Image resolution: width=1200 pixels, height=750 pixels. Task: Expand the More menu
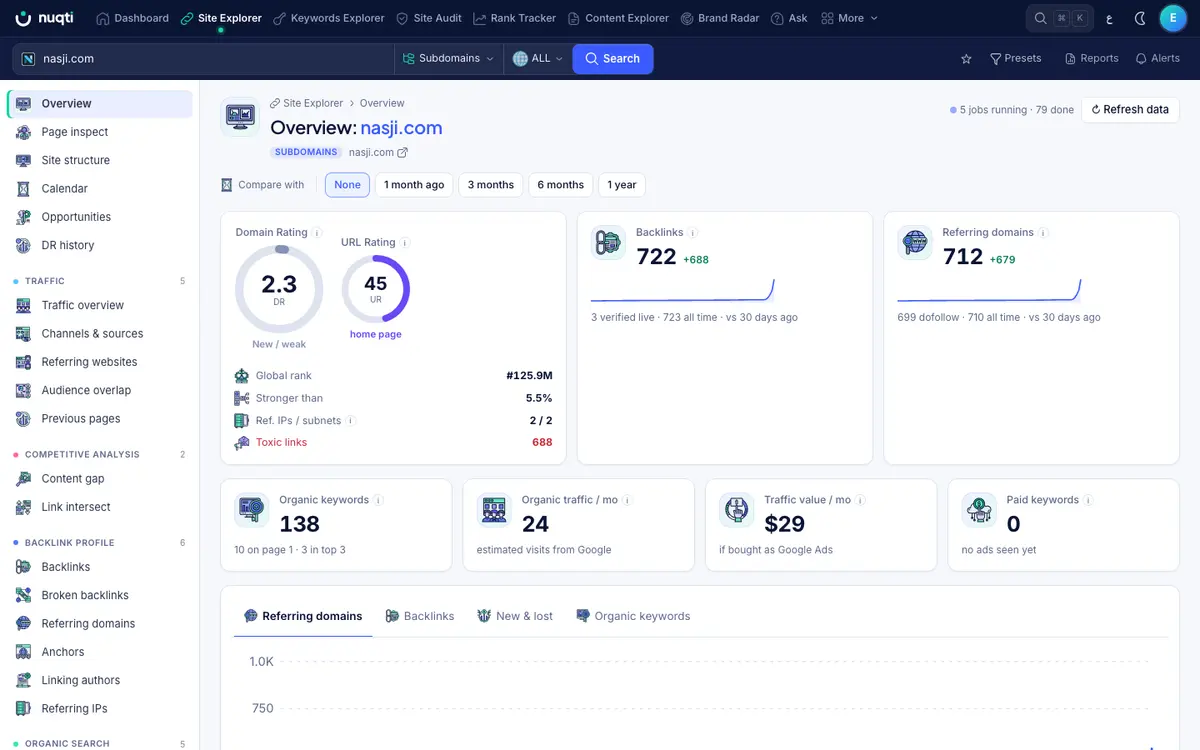click(849, 18)
